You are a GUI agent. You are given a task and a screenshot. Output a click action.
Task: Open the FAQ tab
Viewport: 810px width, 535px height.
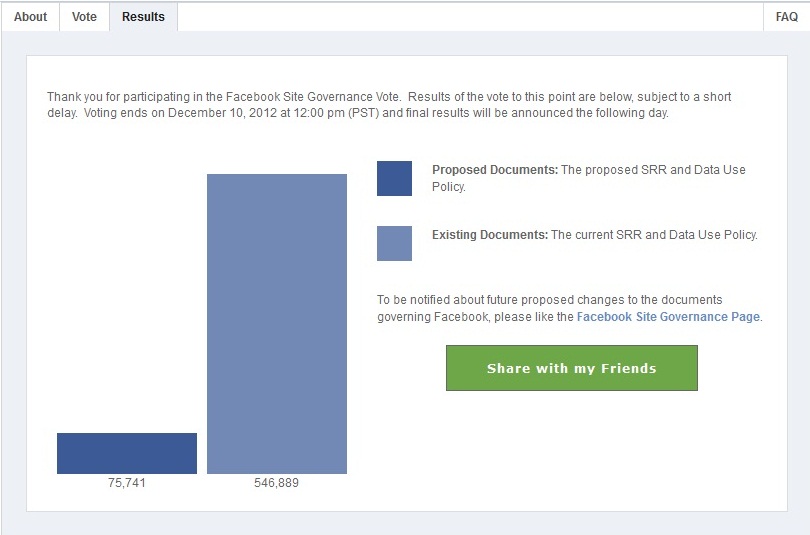click(786, 17)
